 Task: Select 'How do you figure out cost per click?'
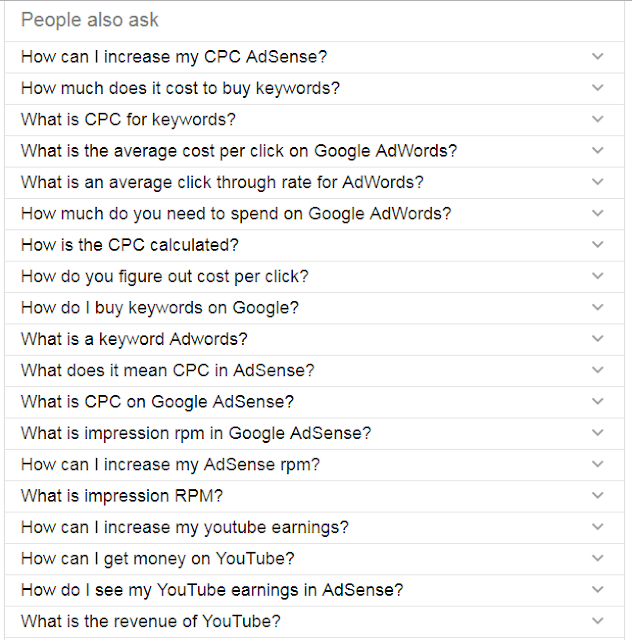314,277
